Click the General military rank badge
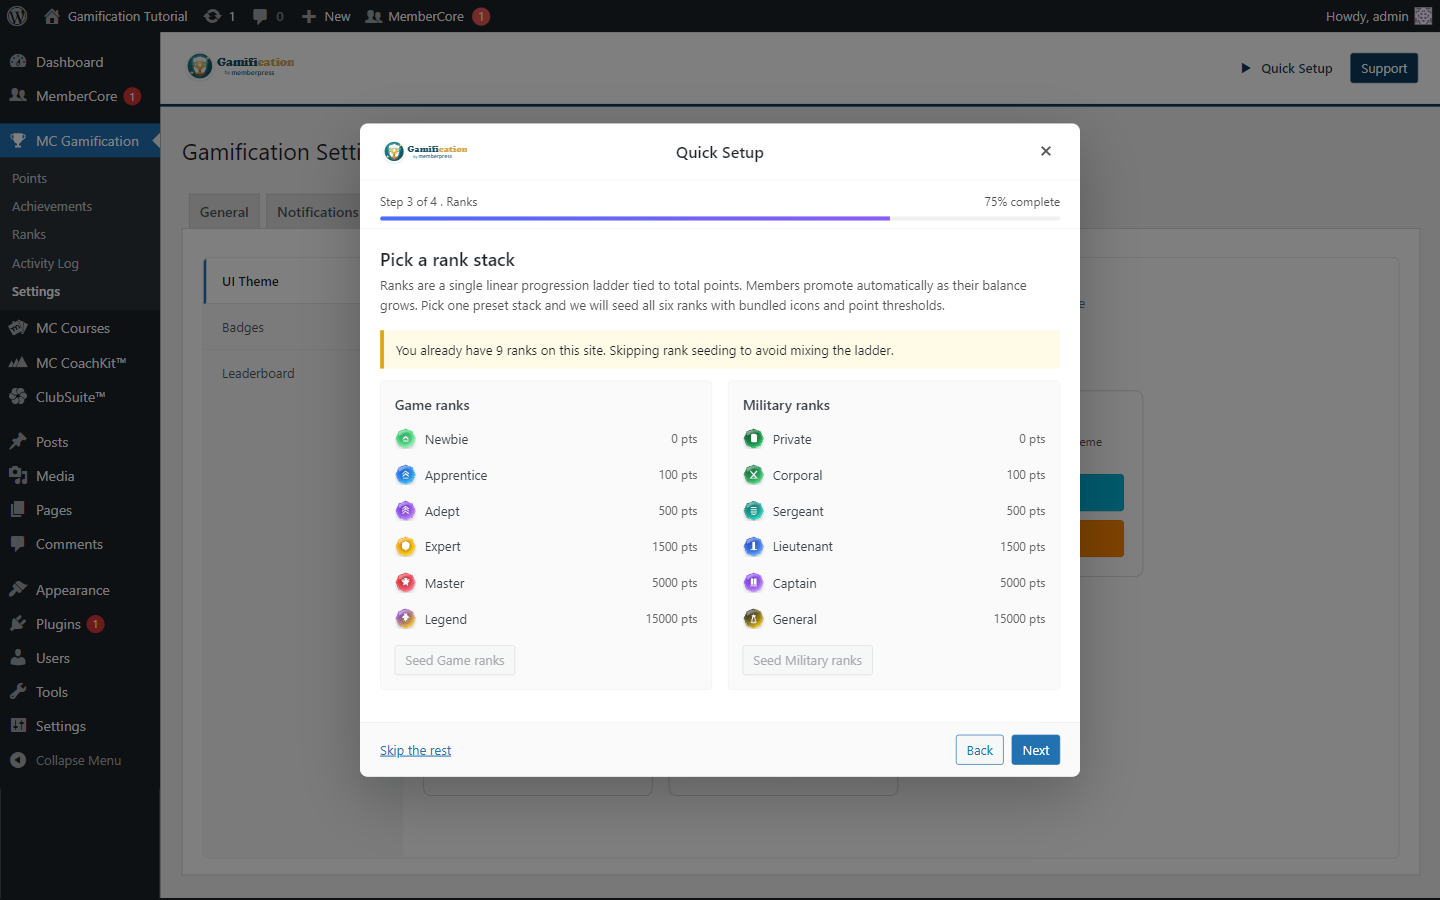 tap(753, 619)
